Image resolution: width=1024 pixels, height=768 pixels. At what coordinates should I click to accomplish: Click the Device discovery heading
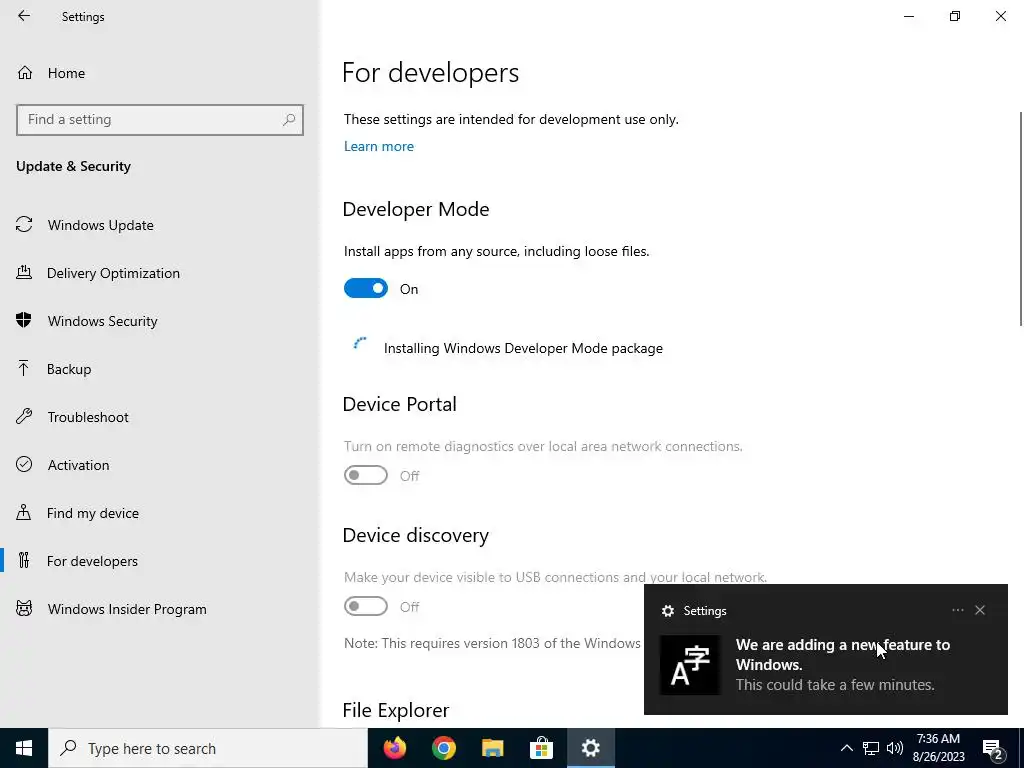pyautogui.click(x=415, y=535)
